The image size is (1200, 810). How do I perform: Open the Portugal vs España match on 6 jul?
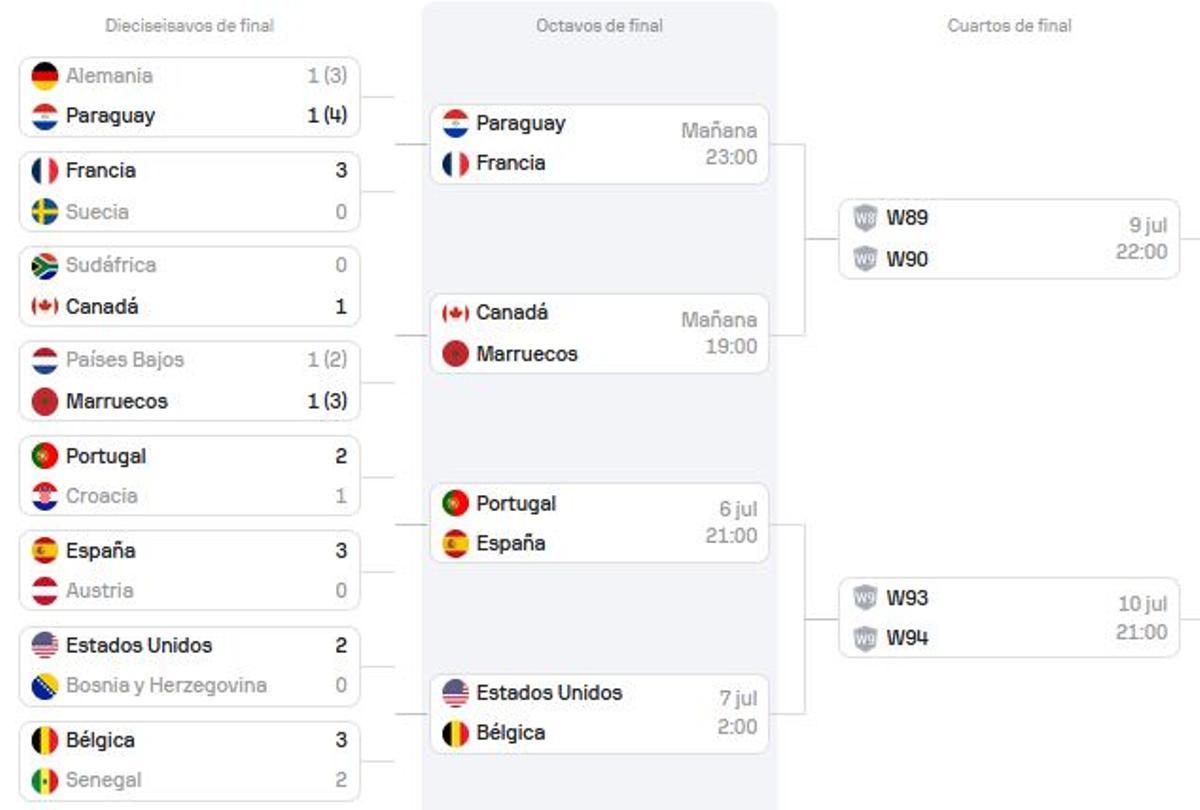(600, 523)
